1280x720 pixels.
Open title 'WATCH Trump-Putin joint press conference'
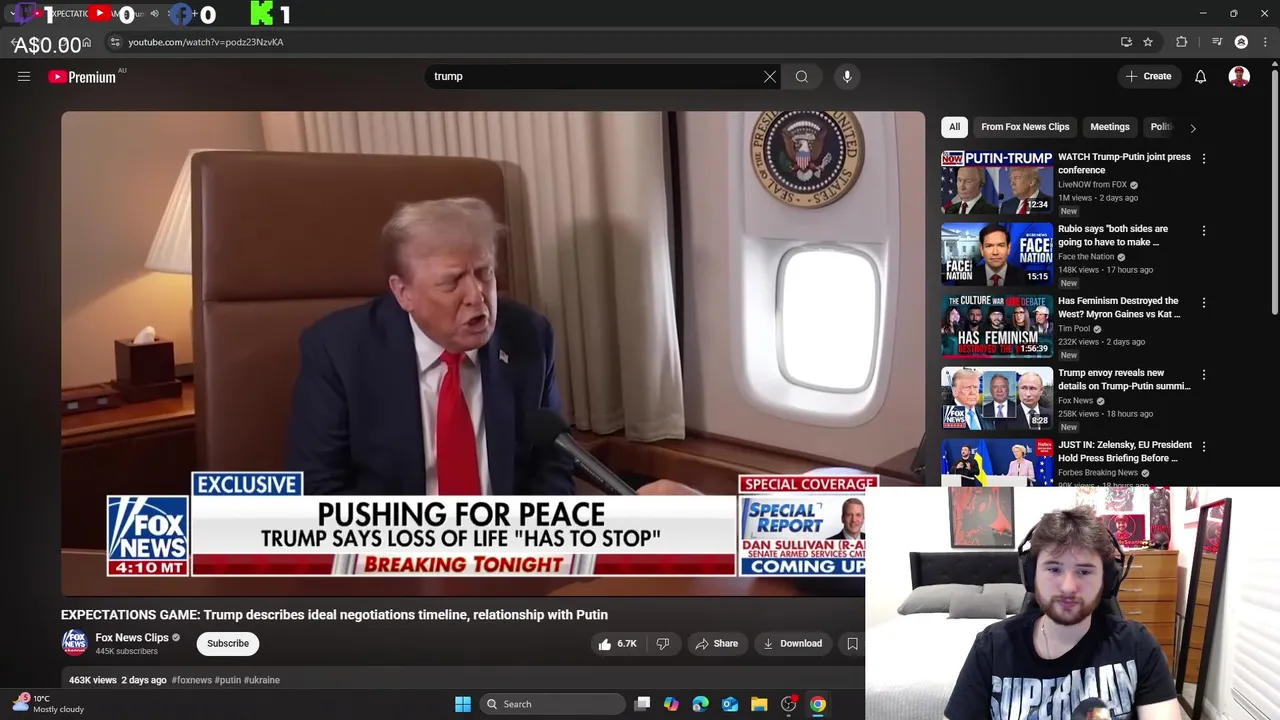[1124, 163]
